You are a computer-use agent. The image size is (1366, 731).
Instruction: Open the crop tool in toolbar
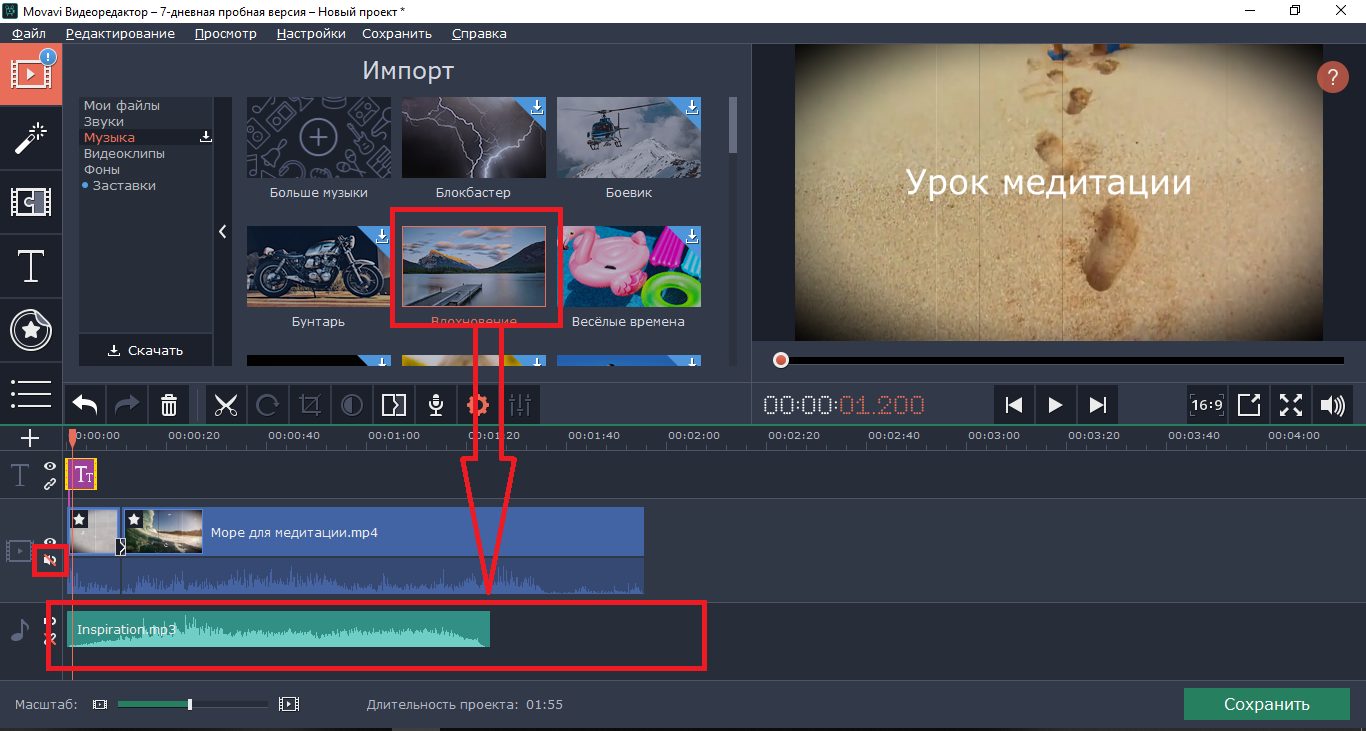tap(309, 405)
